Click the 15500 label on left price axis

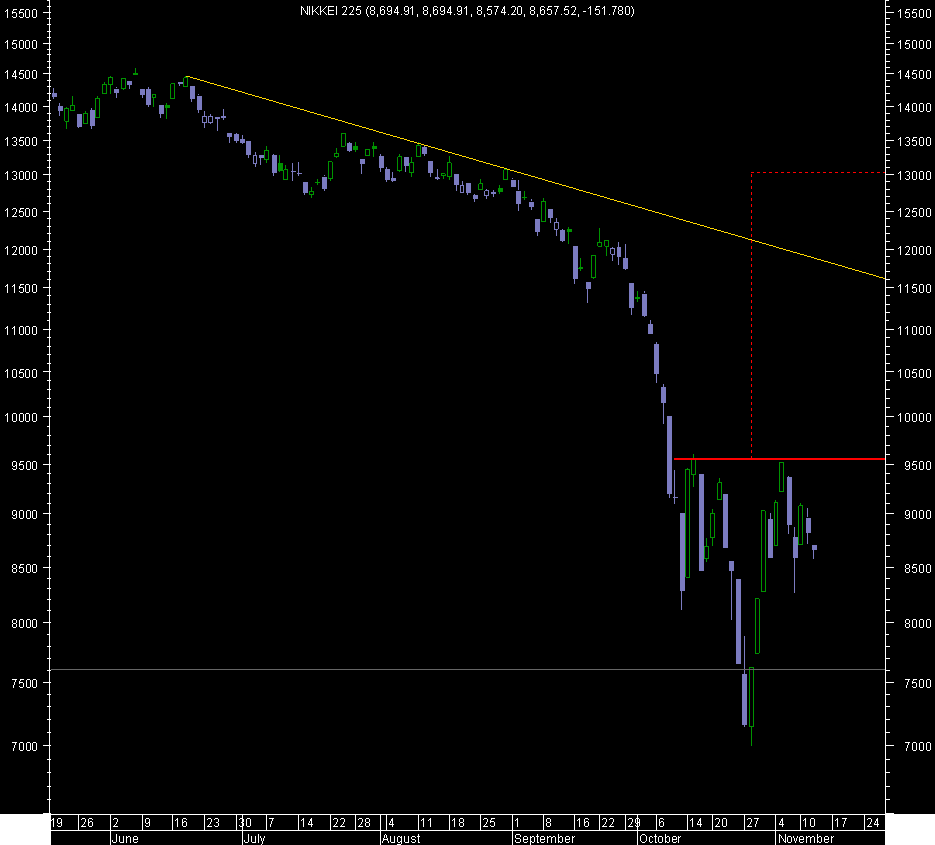click(x=20, y=13)
